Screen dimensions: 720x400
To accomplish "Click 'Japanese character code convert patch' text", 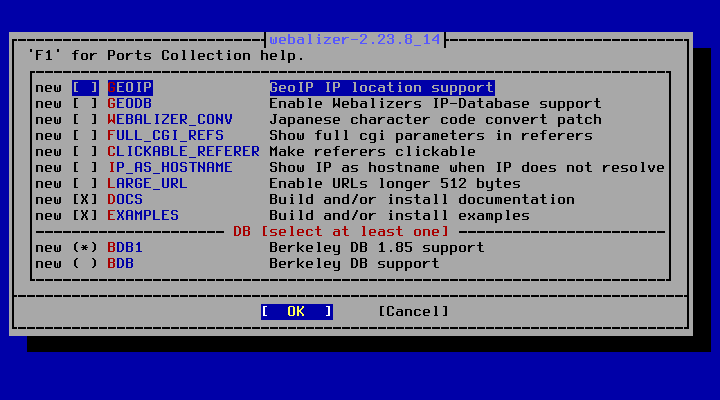I will pyautogui.click(x=435, y=119).
